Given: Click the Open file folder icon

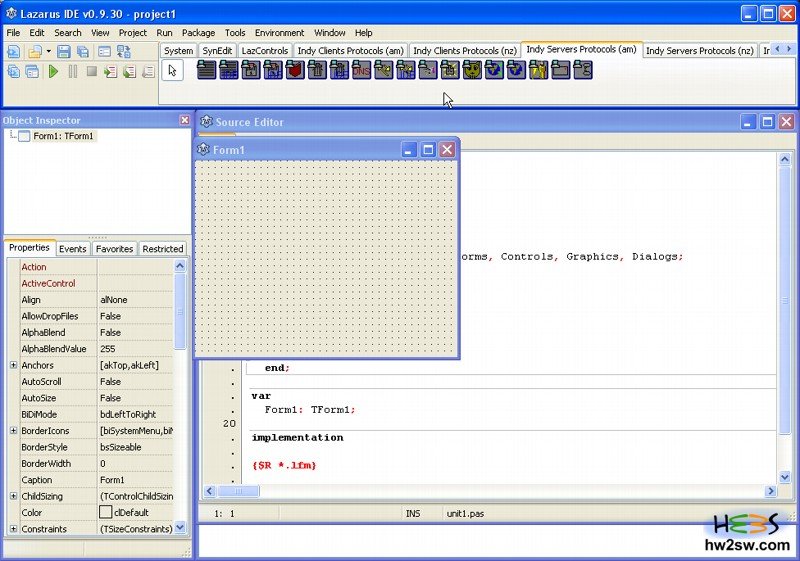Looking at the screenshot, I should [35, 52].
